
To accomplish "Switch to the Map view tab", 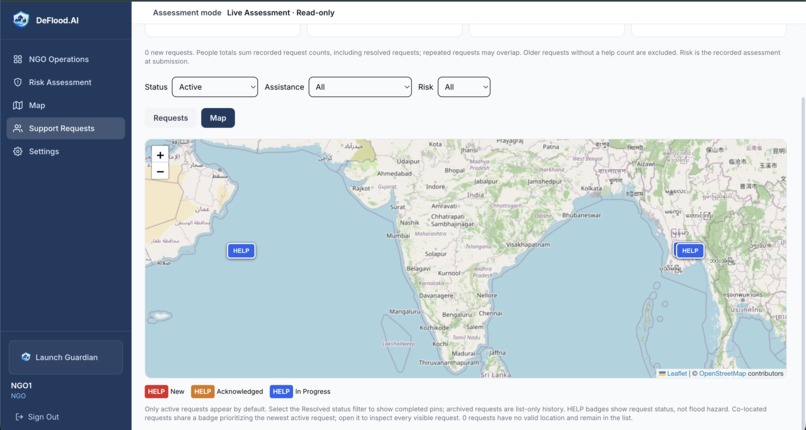I will click(218, 118).
